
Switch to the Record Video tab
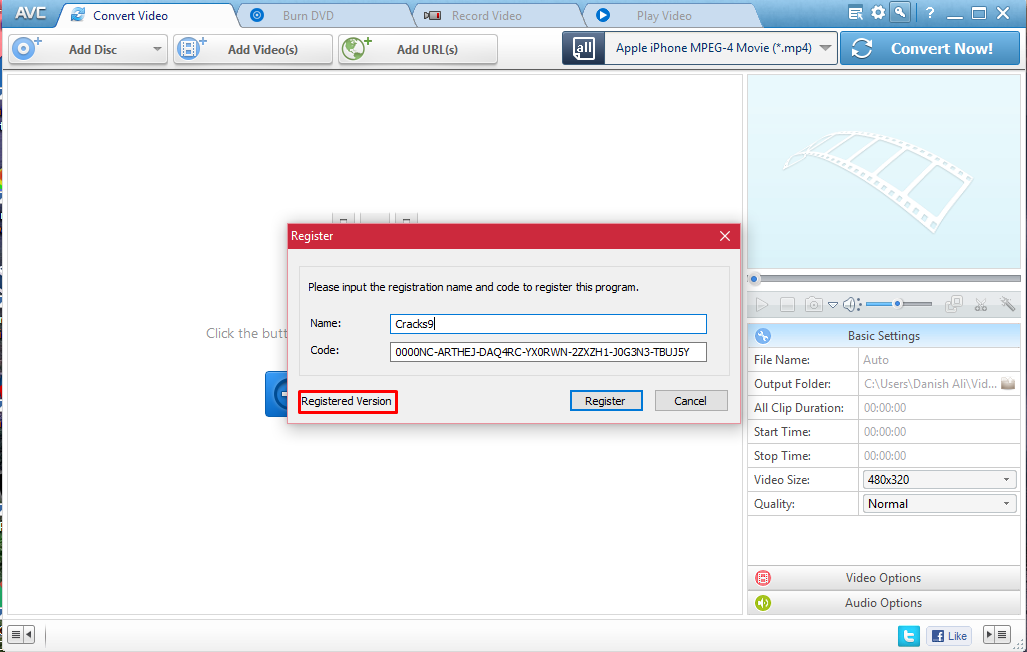tap(487, 16)
